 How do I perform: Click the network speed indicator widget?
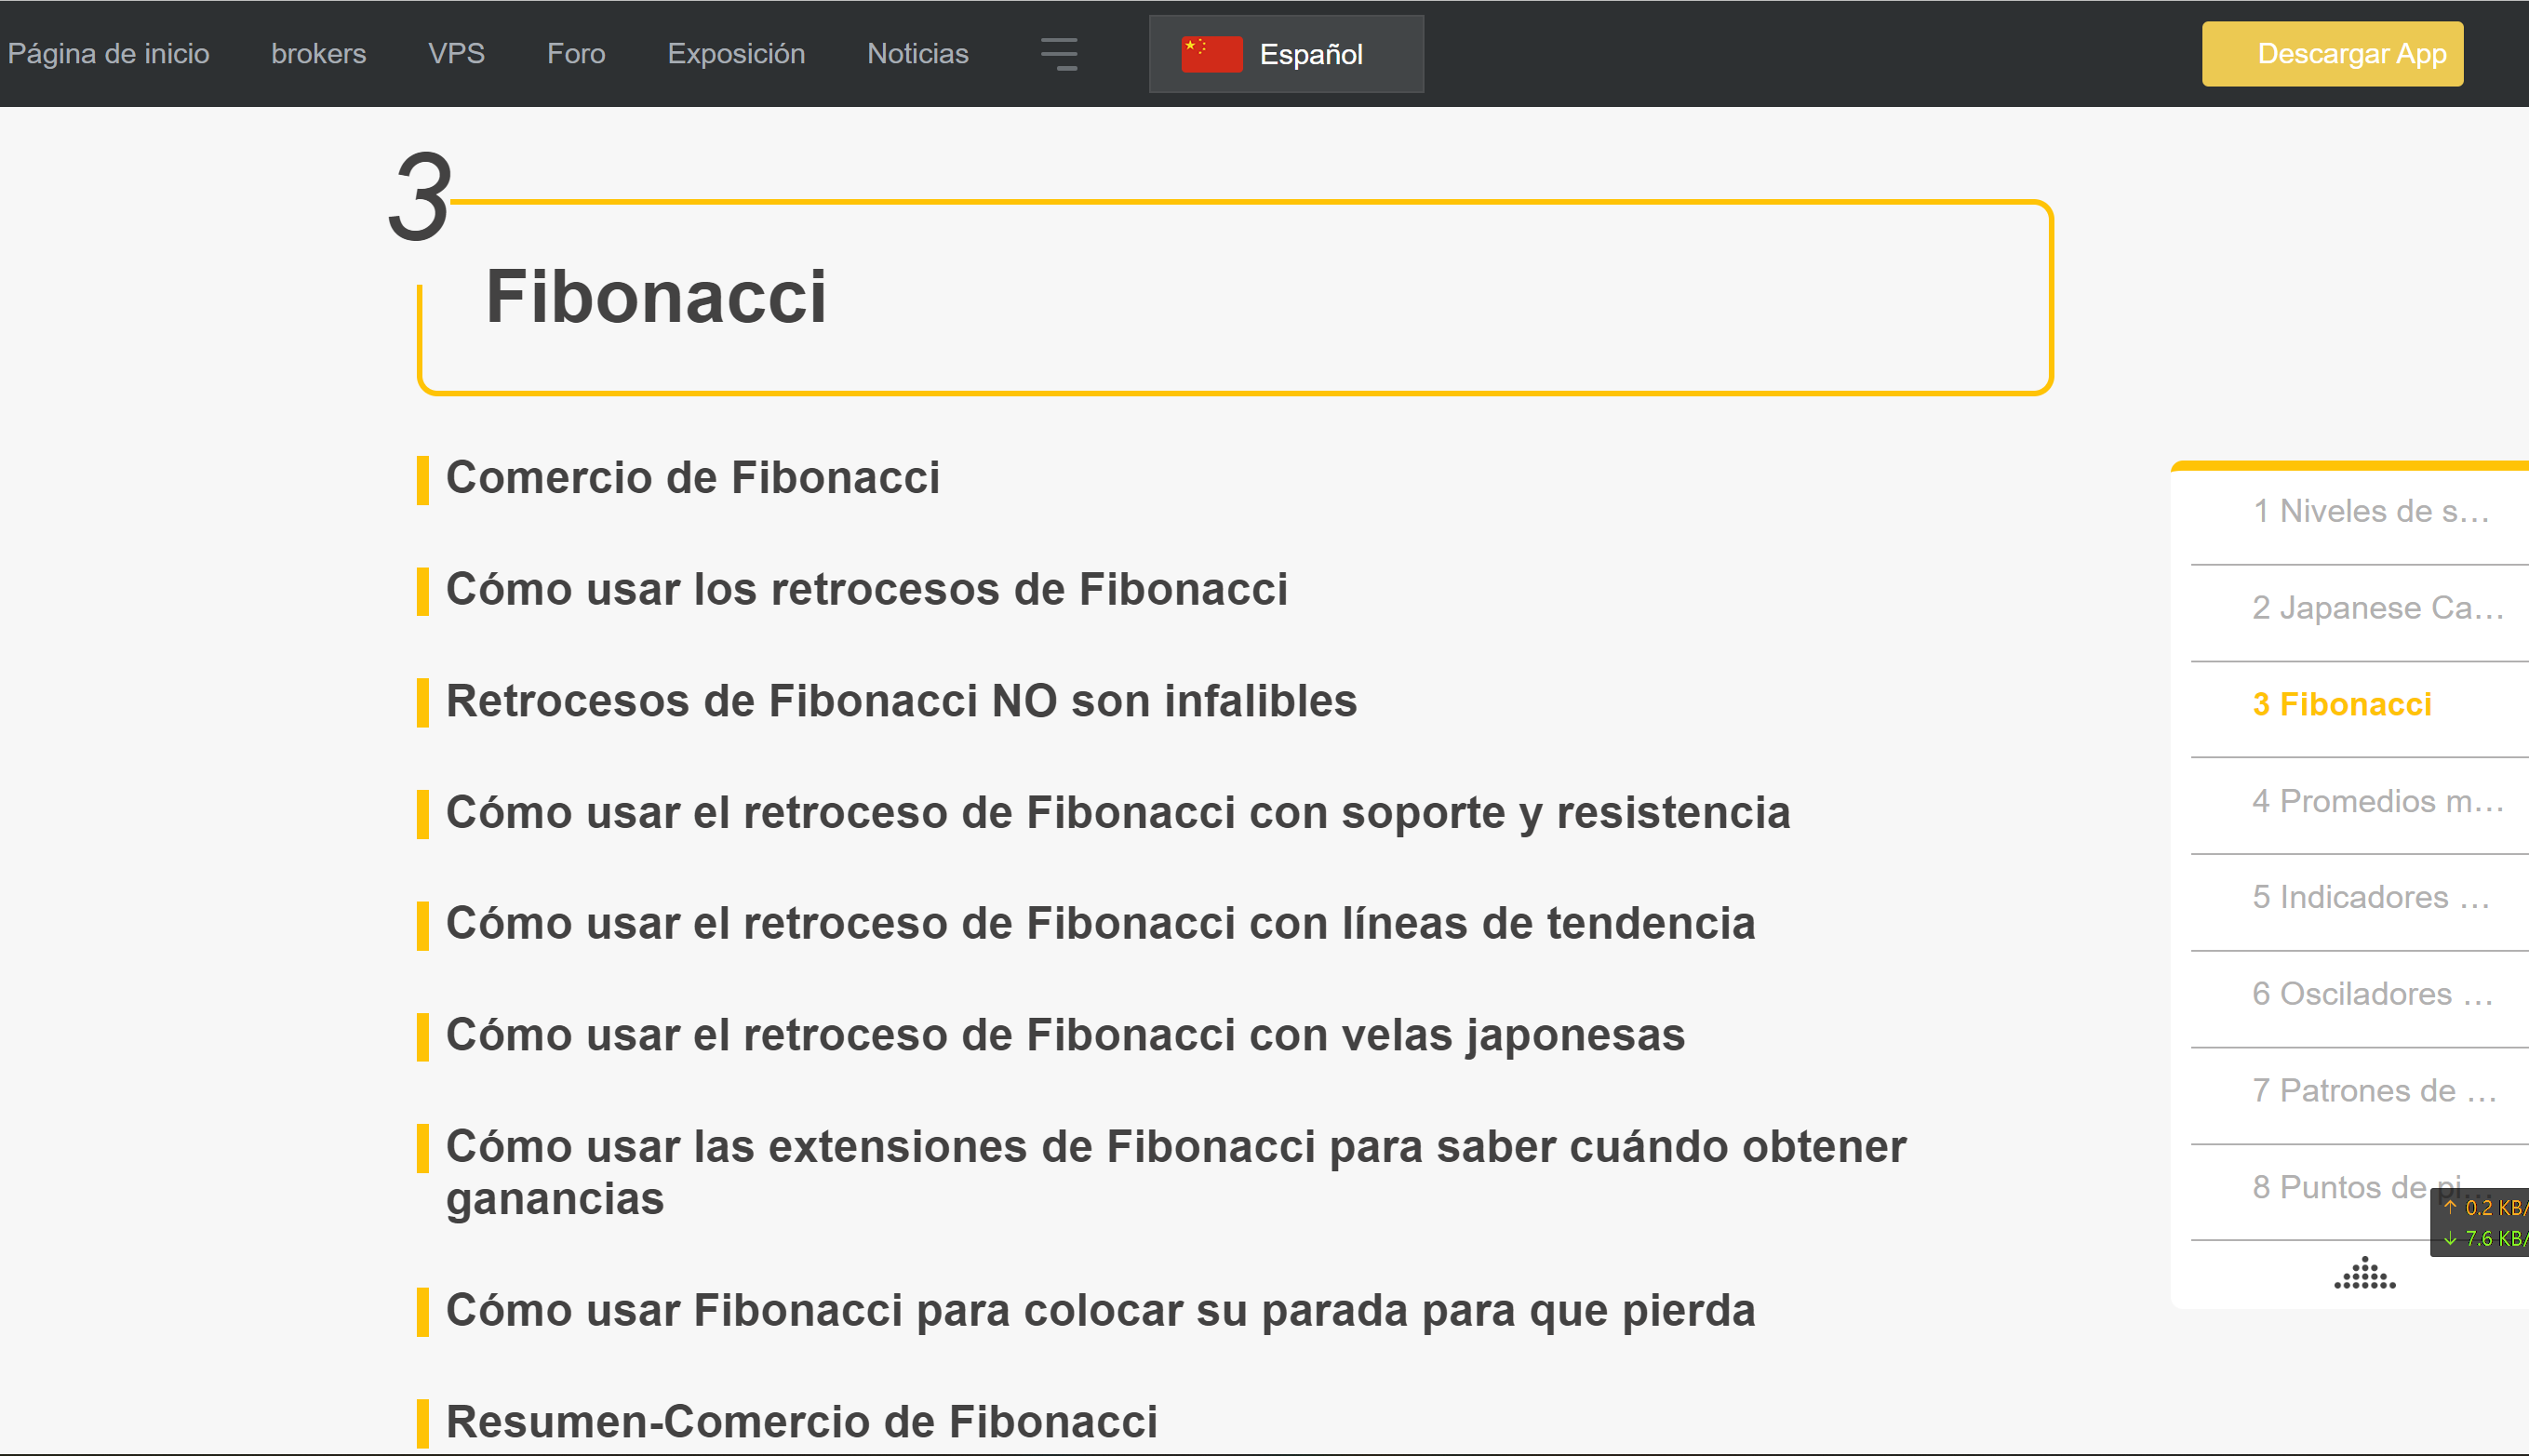(x=2482, y=1222)
